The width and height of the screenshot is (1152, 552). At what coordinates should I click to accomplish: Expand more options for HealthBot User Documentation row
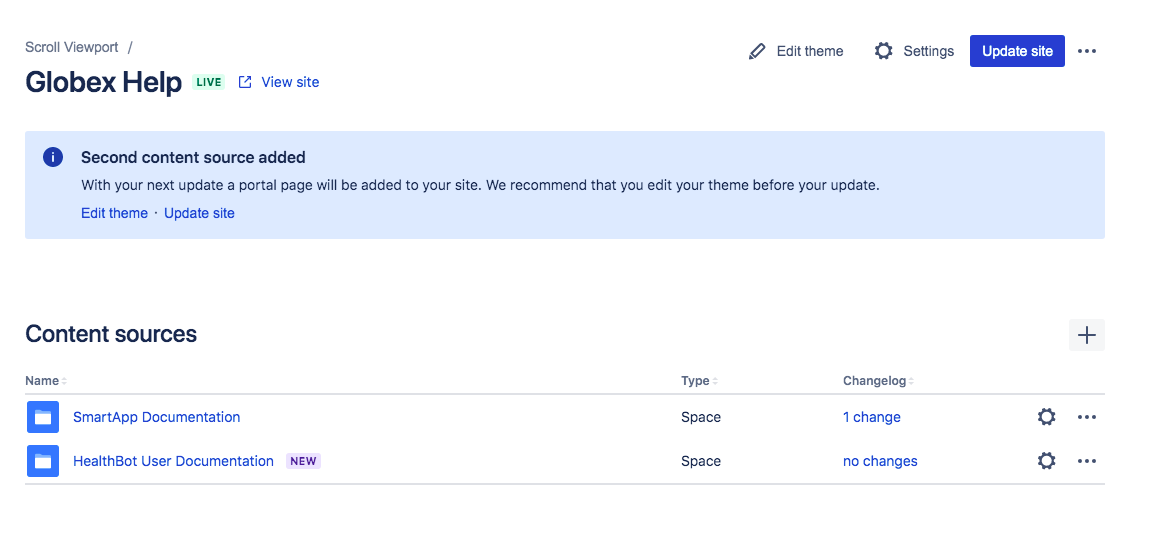(x=1087, y=461)
